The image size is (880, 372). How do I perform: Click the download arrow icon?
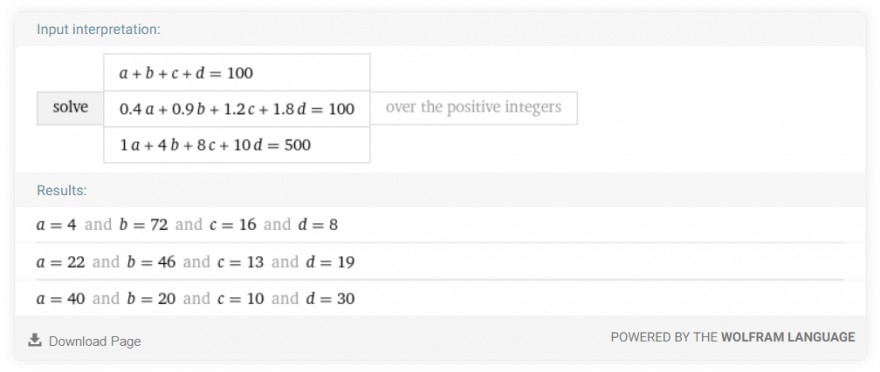35,340
